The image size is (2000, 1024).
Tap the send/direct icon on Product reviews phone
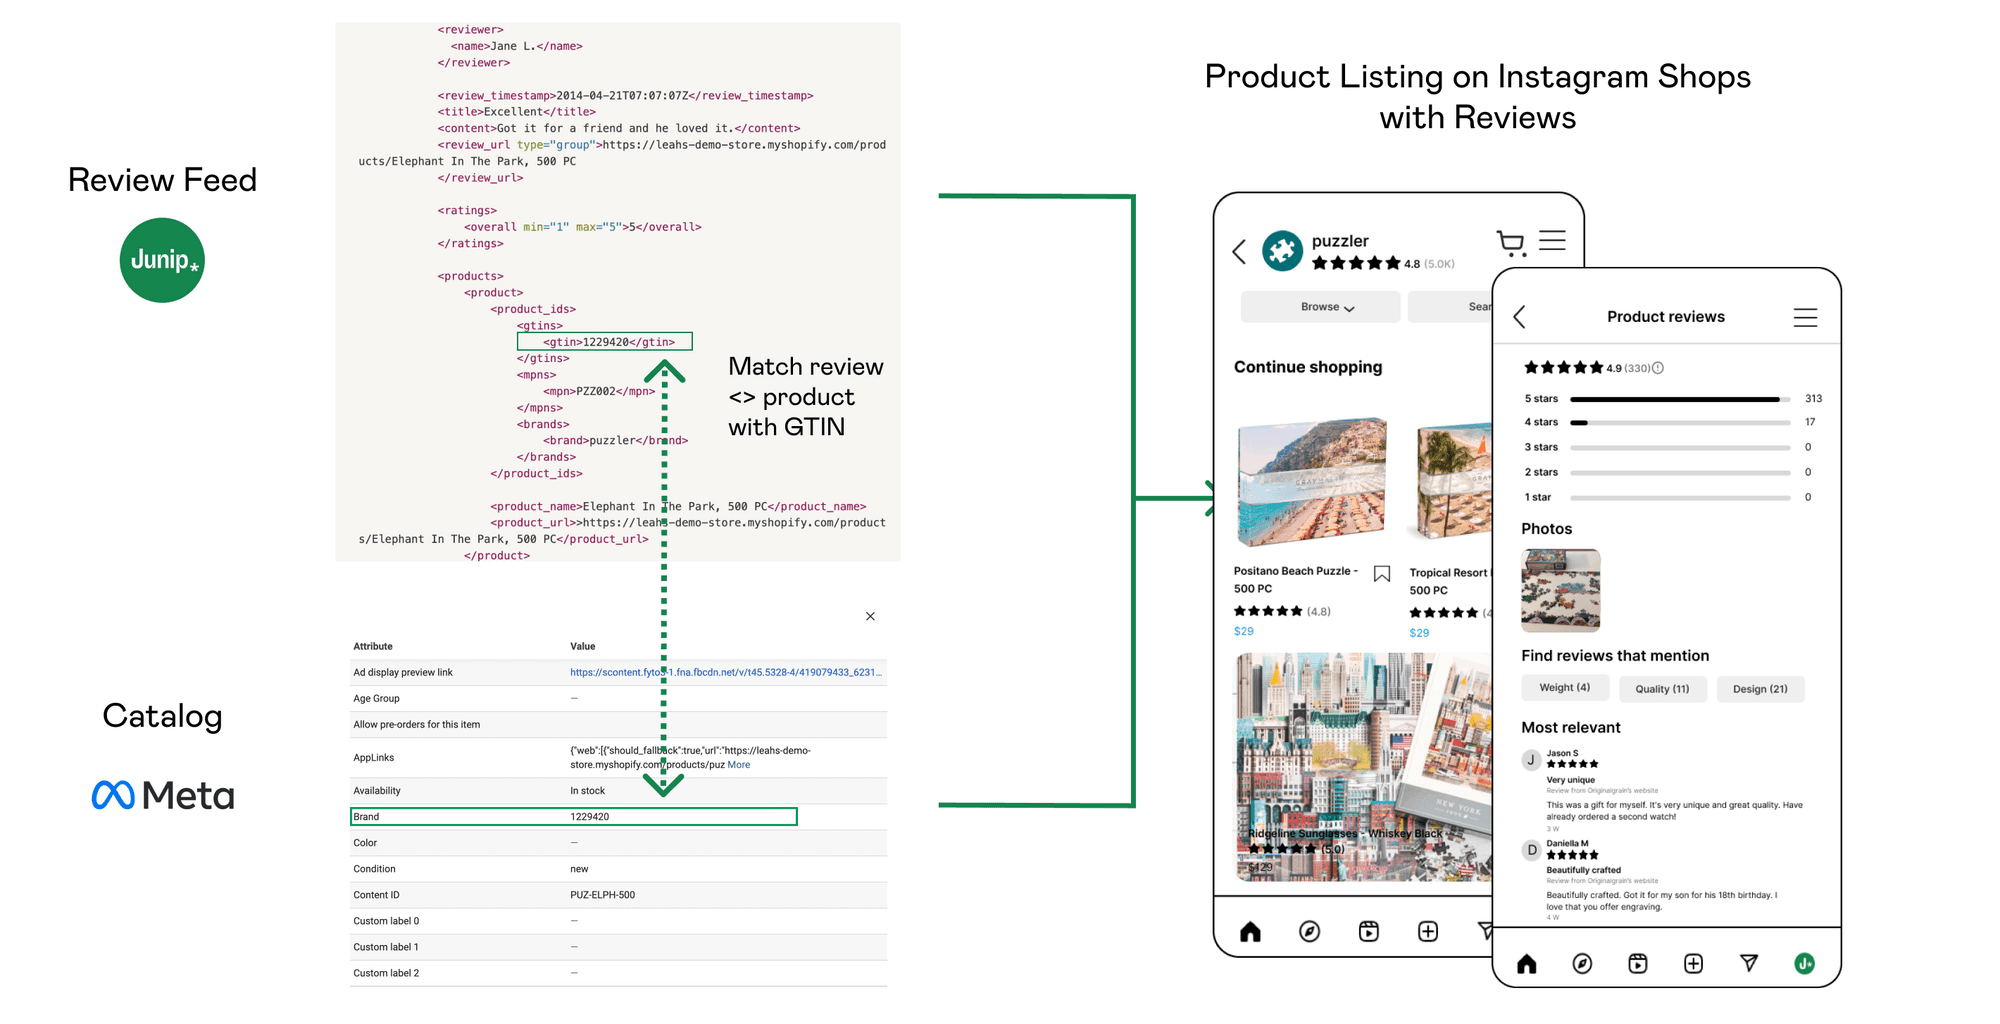point(1749,963)
